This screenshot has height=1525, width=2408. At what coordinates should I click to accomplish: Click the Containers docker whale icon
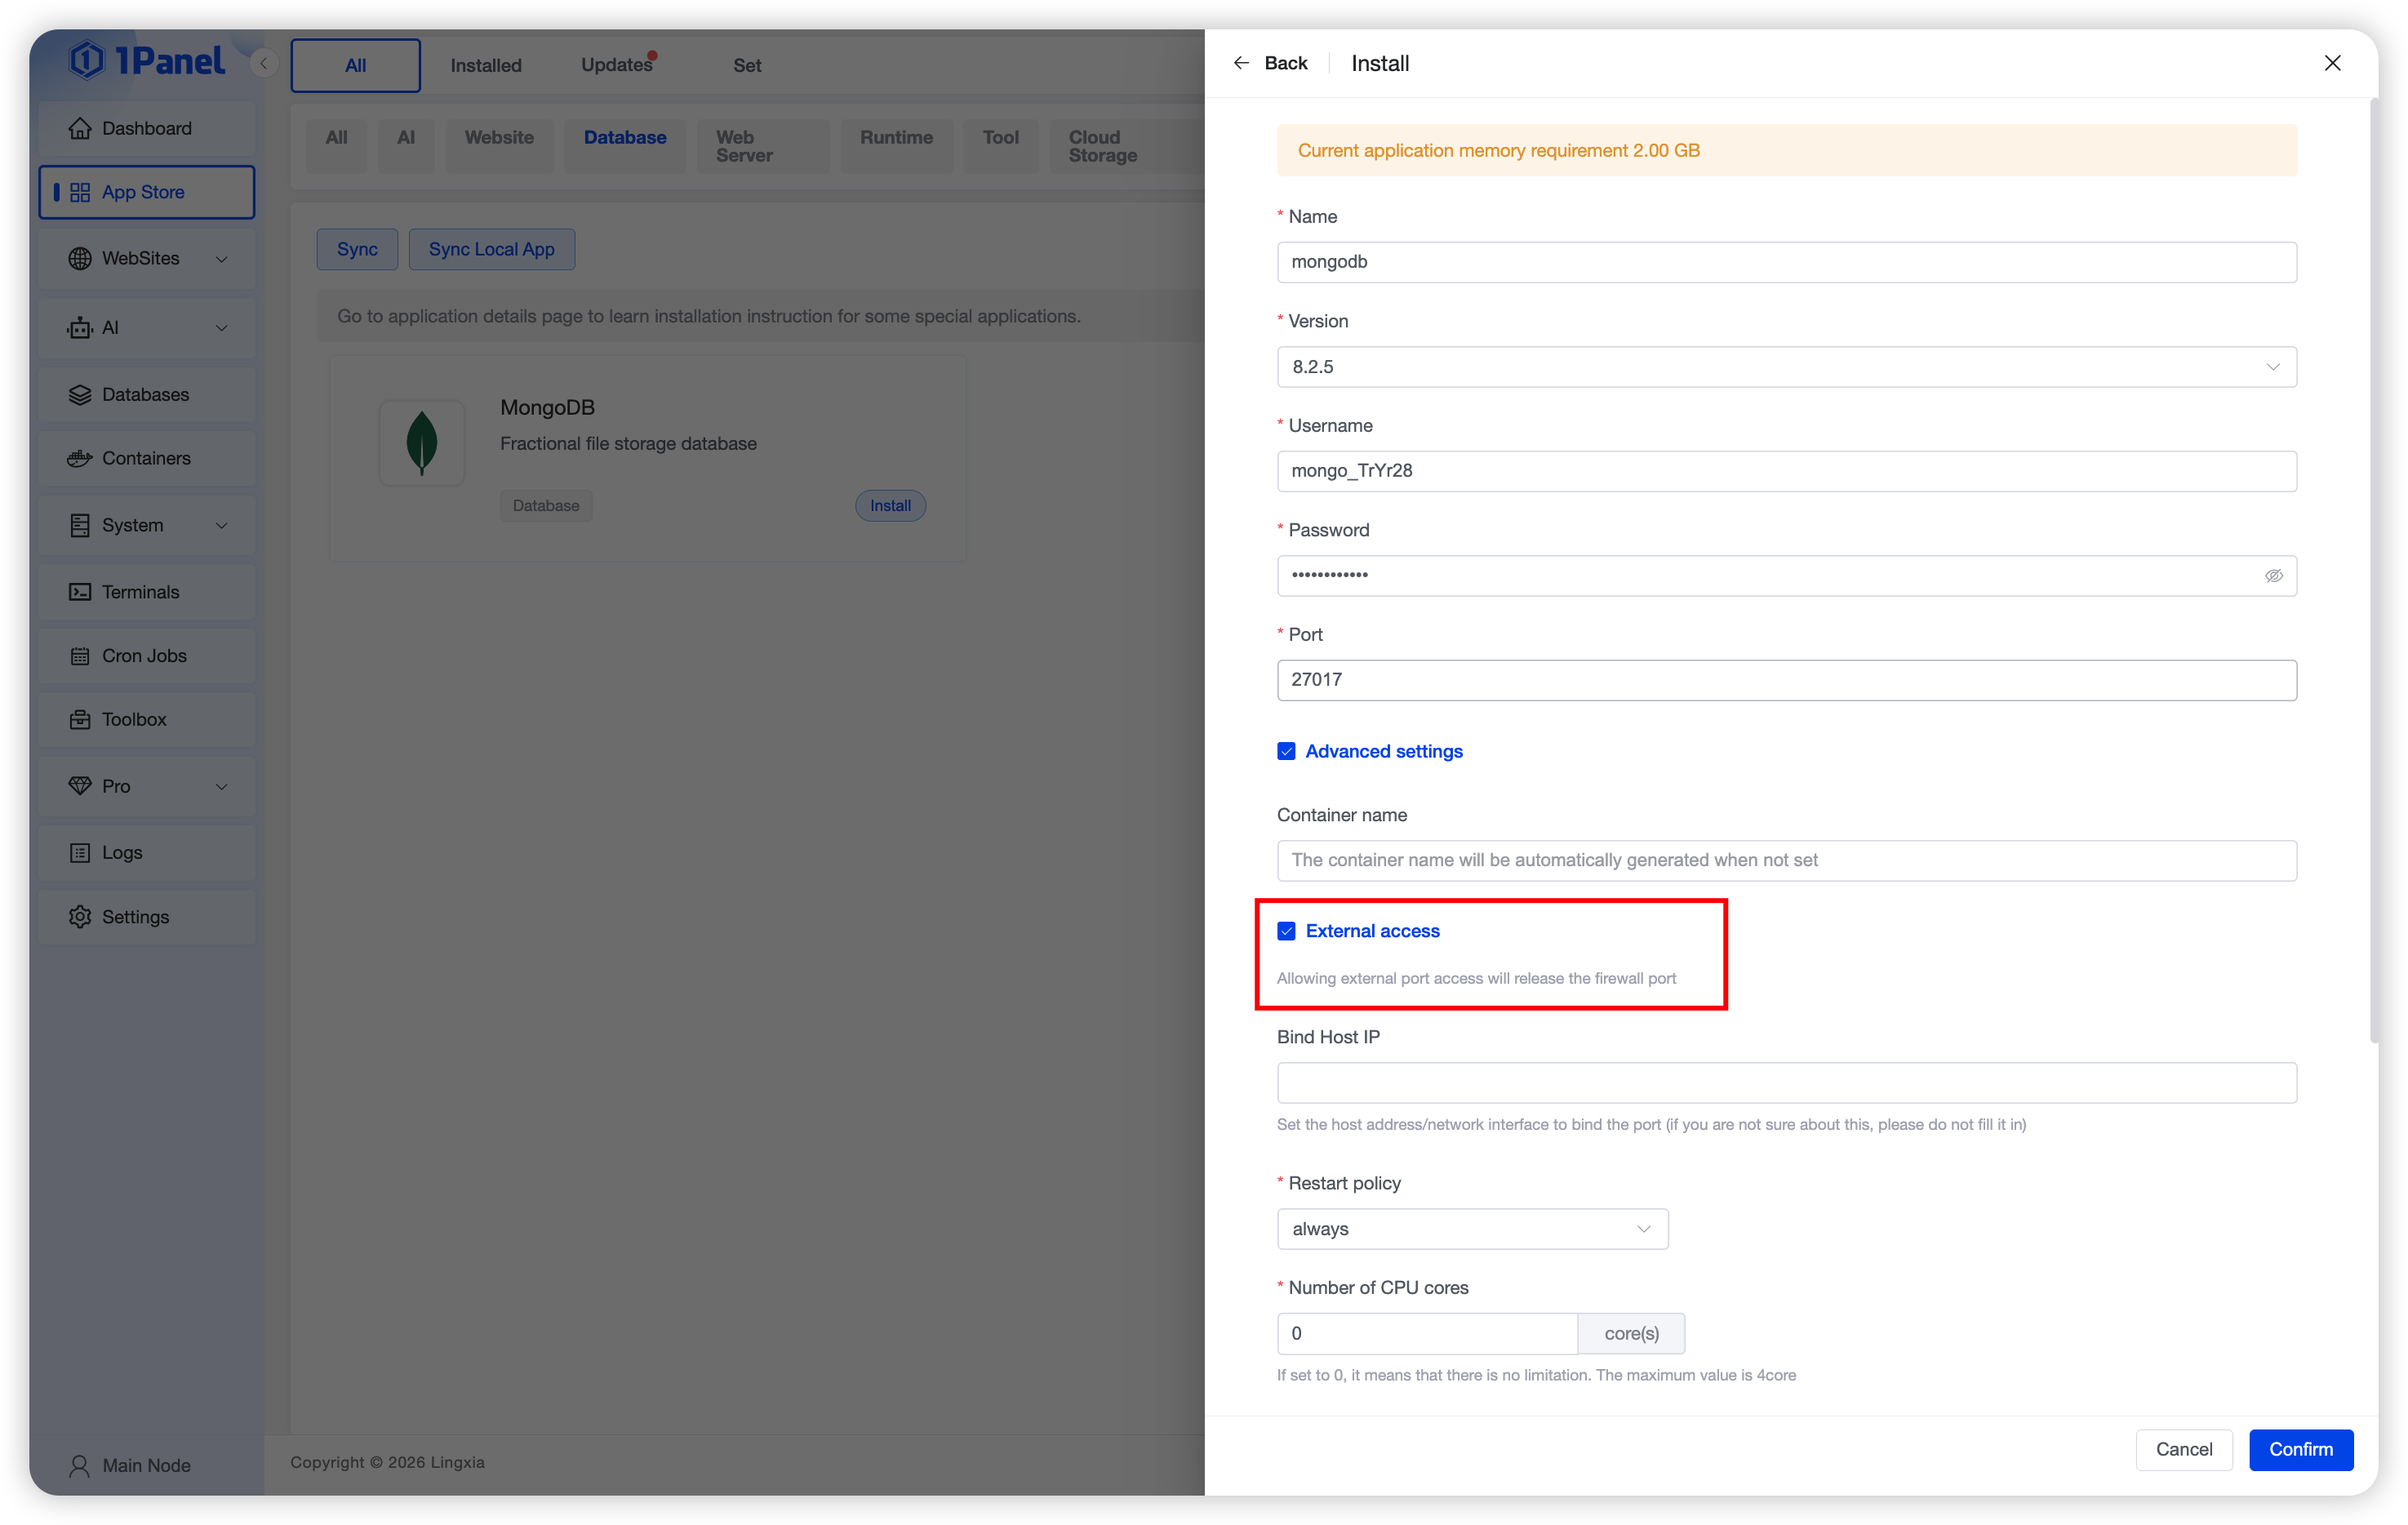(80, 458)
